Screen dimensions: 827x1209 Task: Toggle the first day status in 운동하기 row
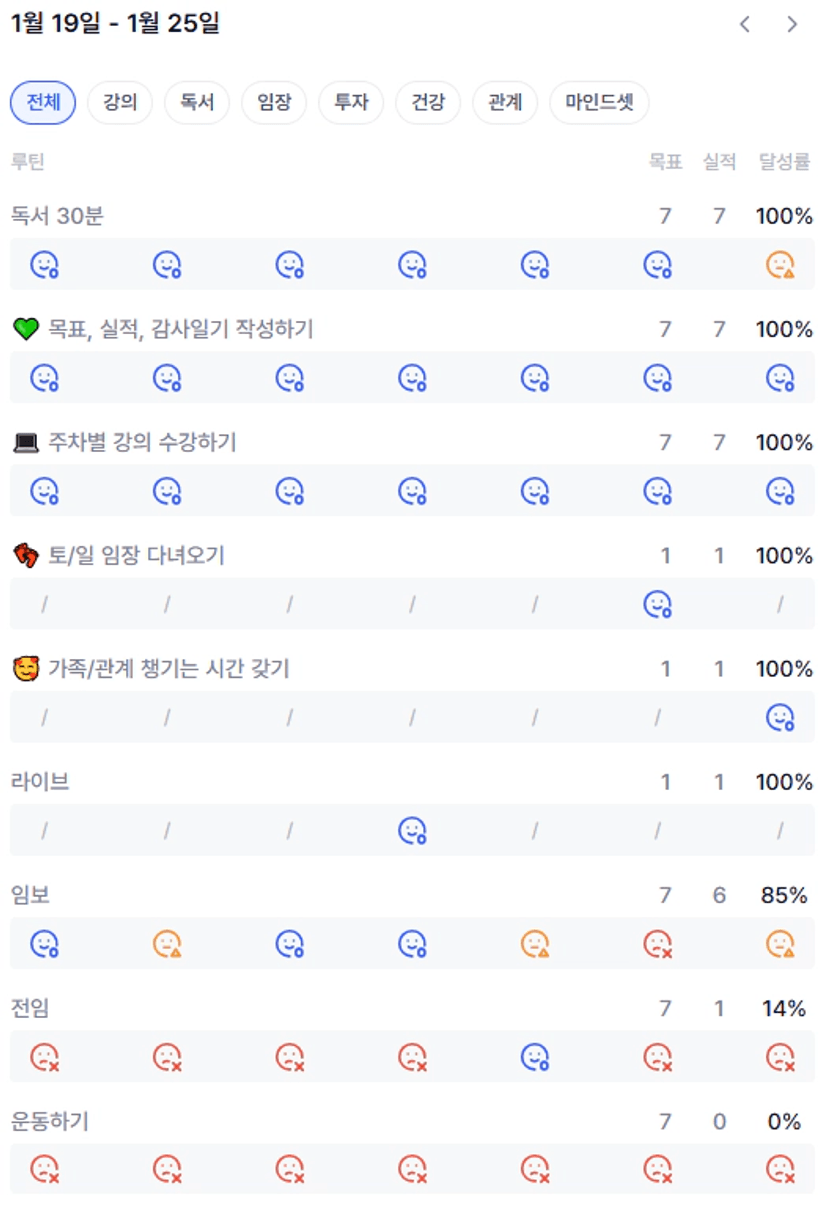tap(44, 1169)
